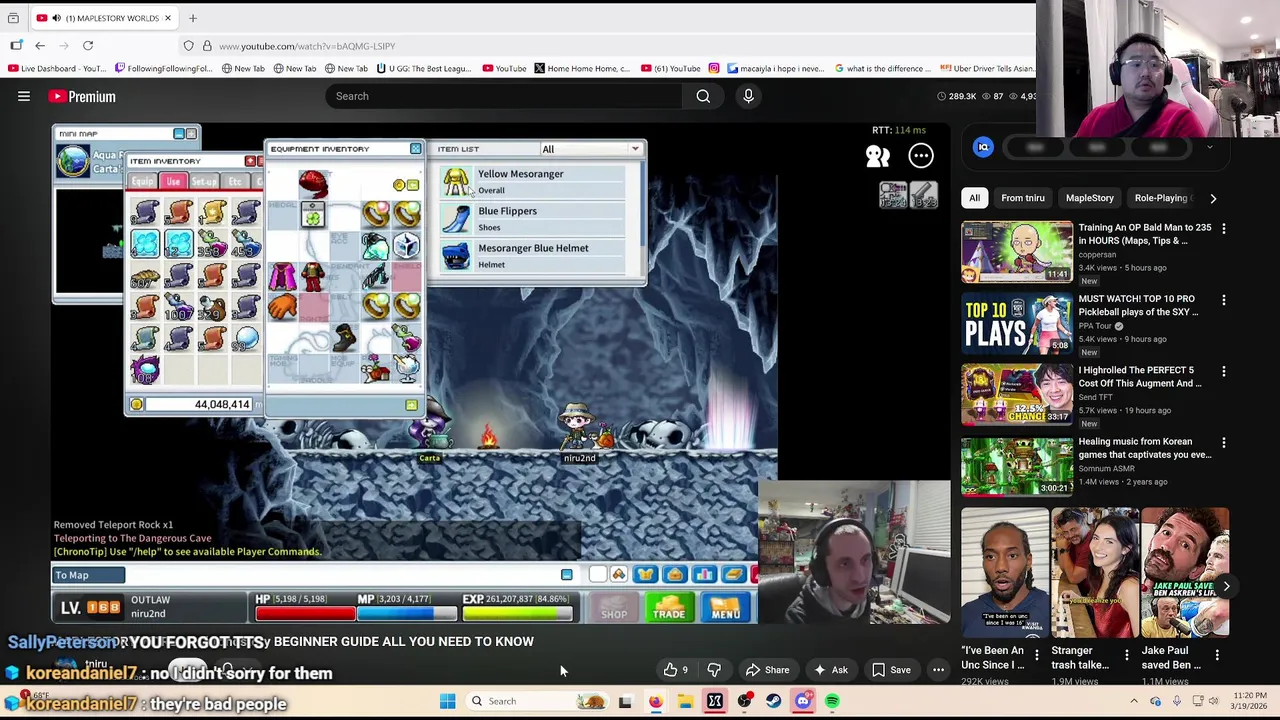This screenshot has width=1280, height=720.
Task: Click the YouTube search input field
Action: [504, 96]
